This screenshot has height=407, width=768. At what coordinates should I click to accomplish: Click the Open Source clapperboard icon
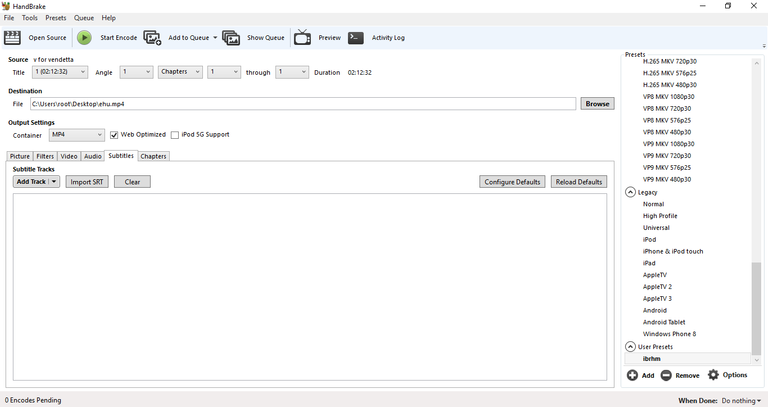pyautogui.click(x=12, y=38)
